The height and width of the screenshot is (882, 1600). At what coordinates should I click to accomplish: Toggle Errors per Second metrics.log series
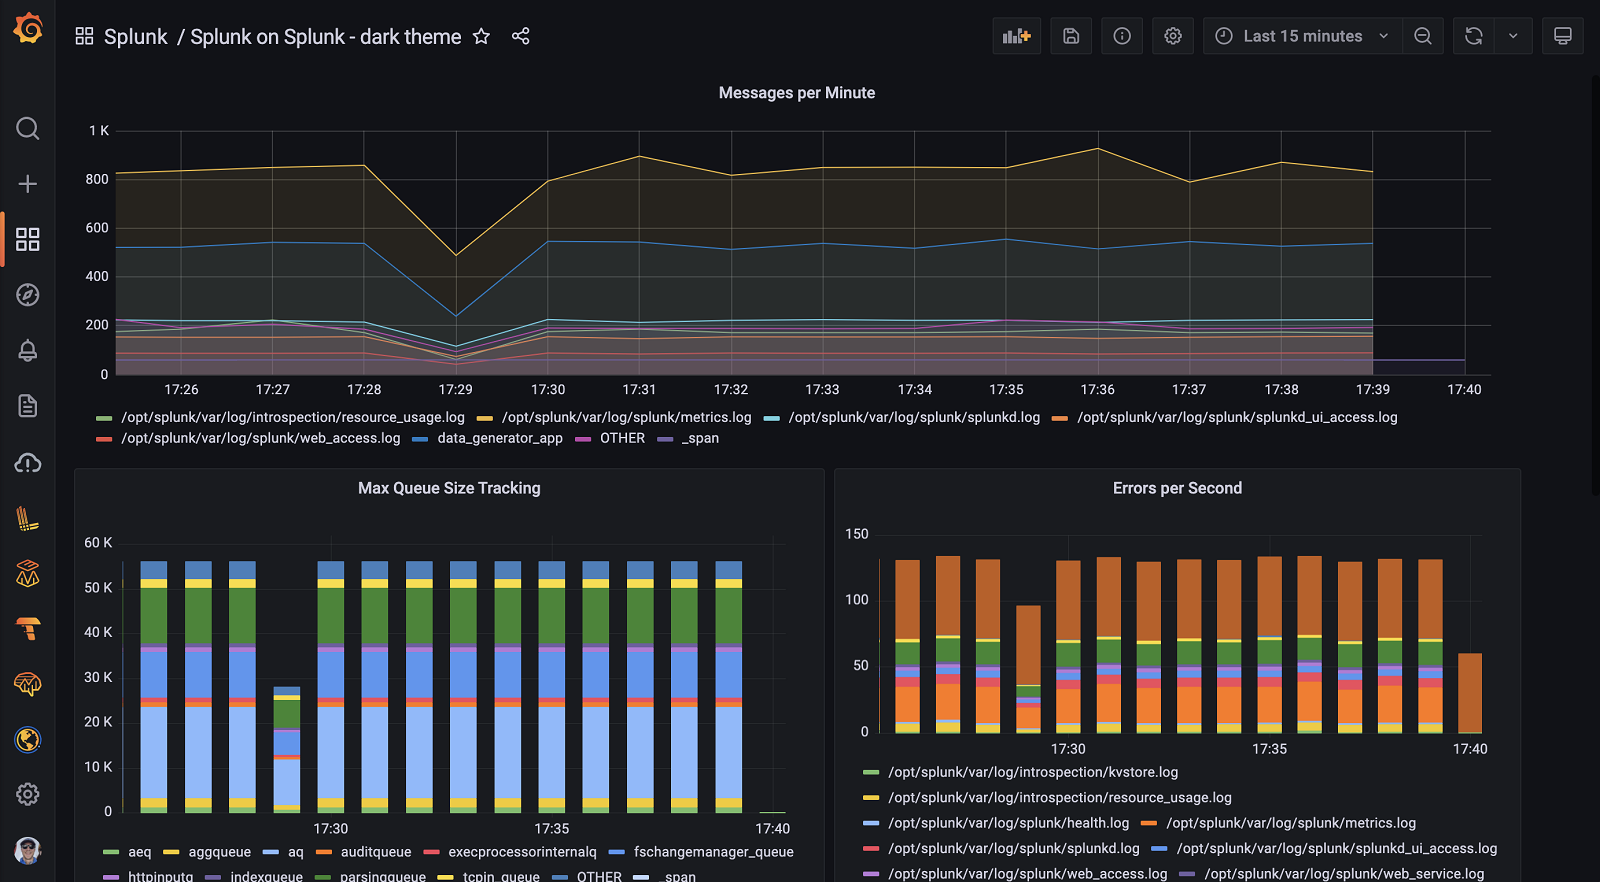click(x=1291, y=823)
